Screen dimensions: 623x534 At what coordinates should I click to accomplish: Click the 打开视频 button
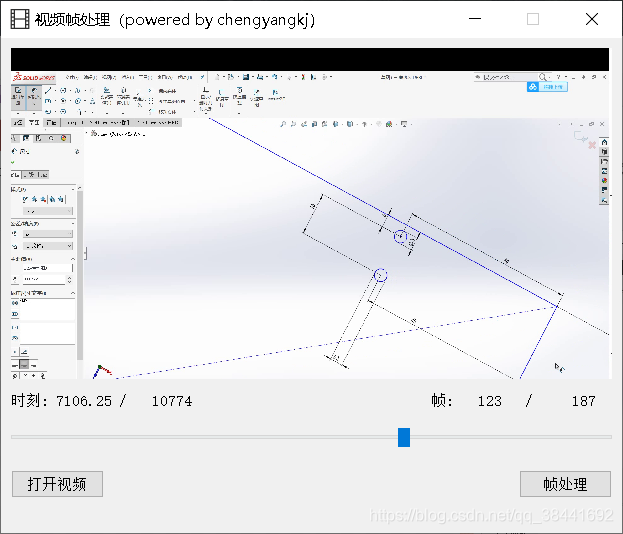click(57, 484)
